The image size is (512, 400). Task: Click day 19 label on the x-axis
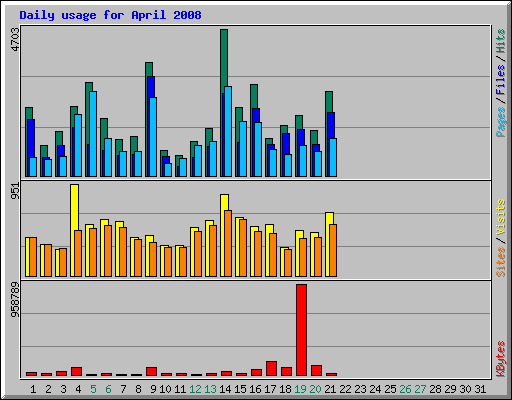point(300,389)
